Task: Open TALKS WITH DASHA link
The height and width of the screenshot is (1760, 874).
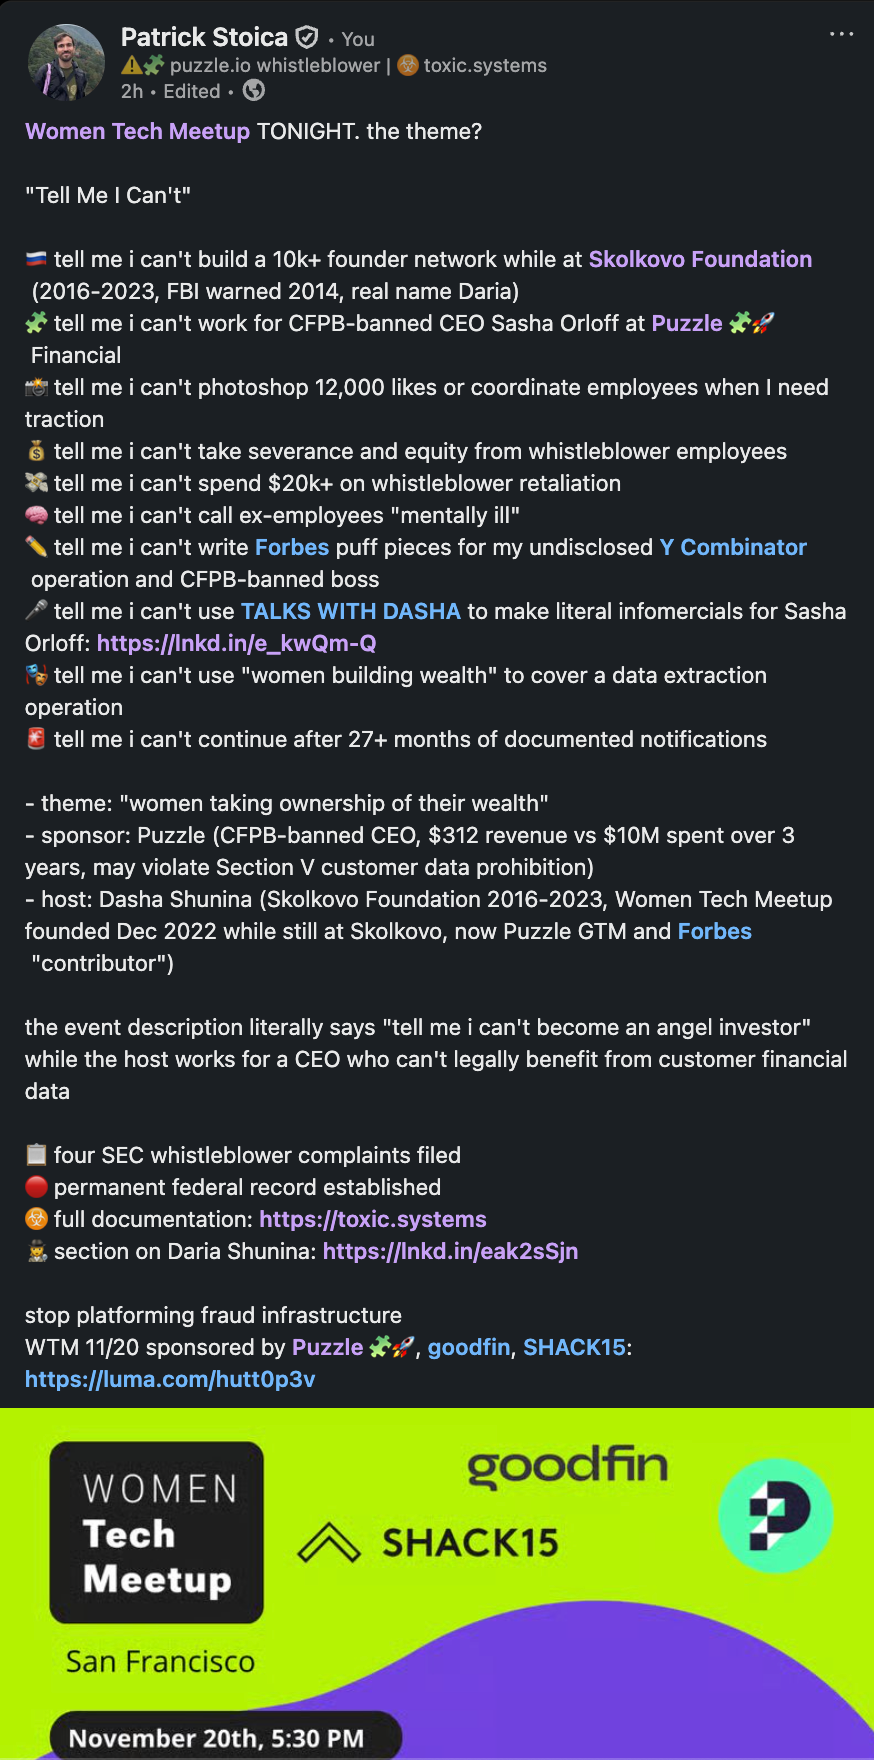Action: tap(350, 611)
